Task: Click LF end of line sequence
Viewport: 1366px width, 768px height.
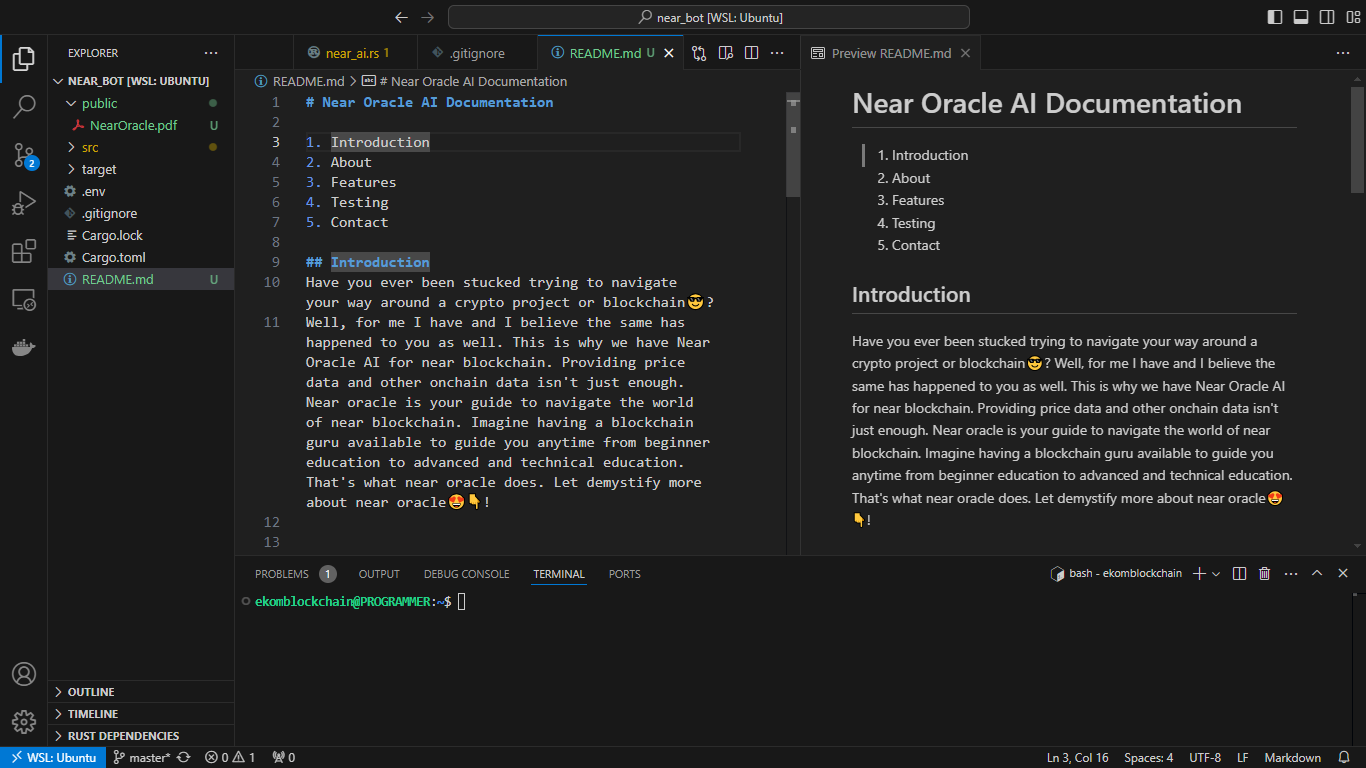Action: pos(1243,757)
